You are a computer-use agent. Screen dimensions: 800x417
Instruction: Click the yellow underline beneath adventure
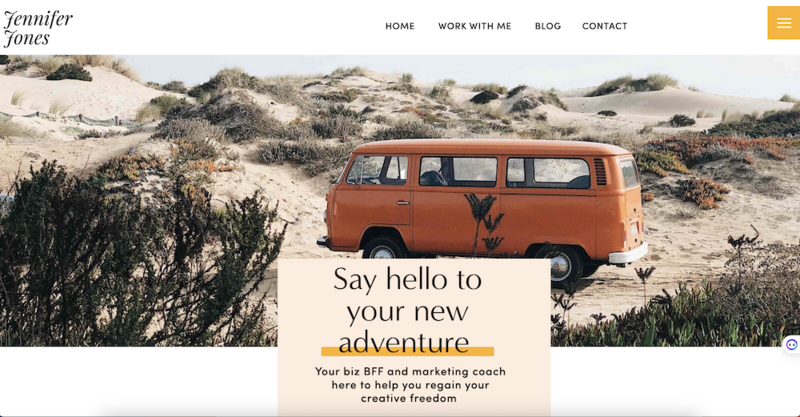coord(407,351)
